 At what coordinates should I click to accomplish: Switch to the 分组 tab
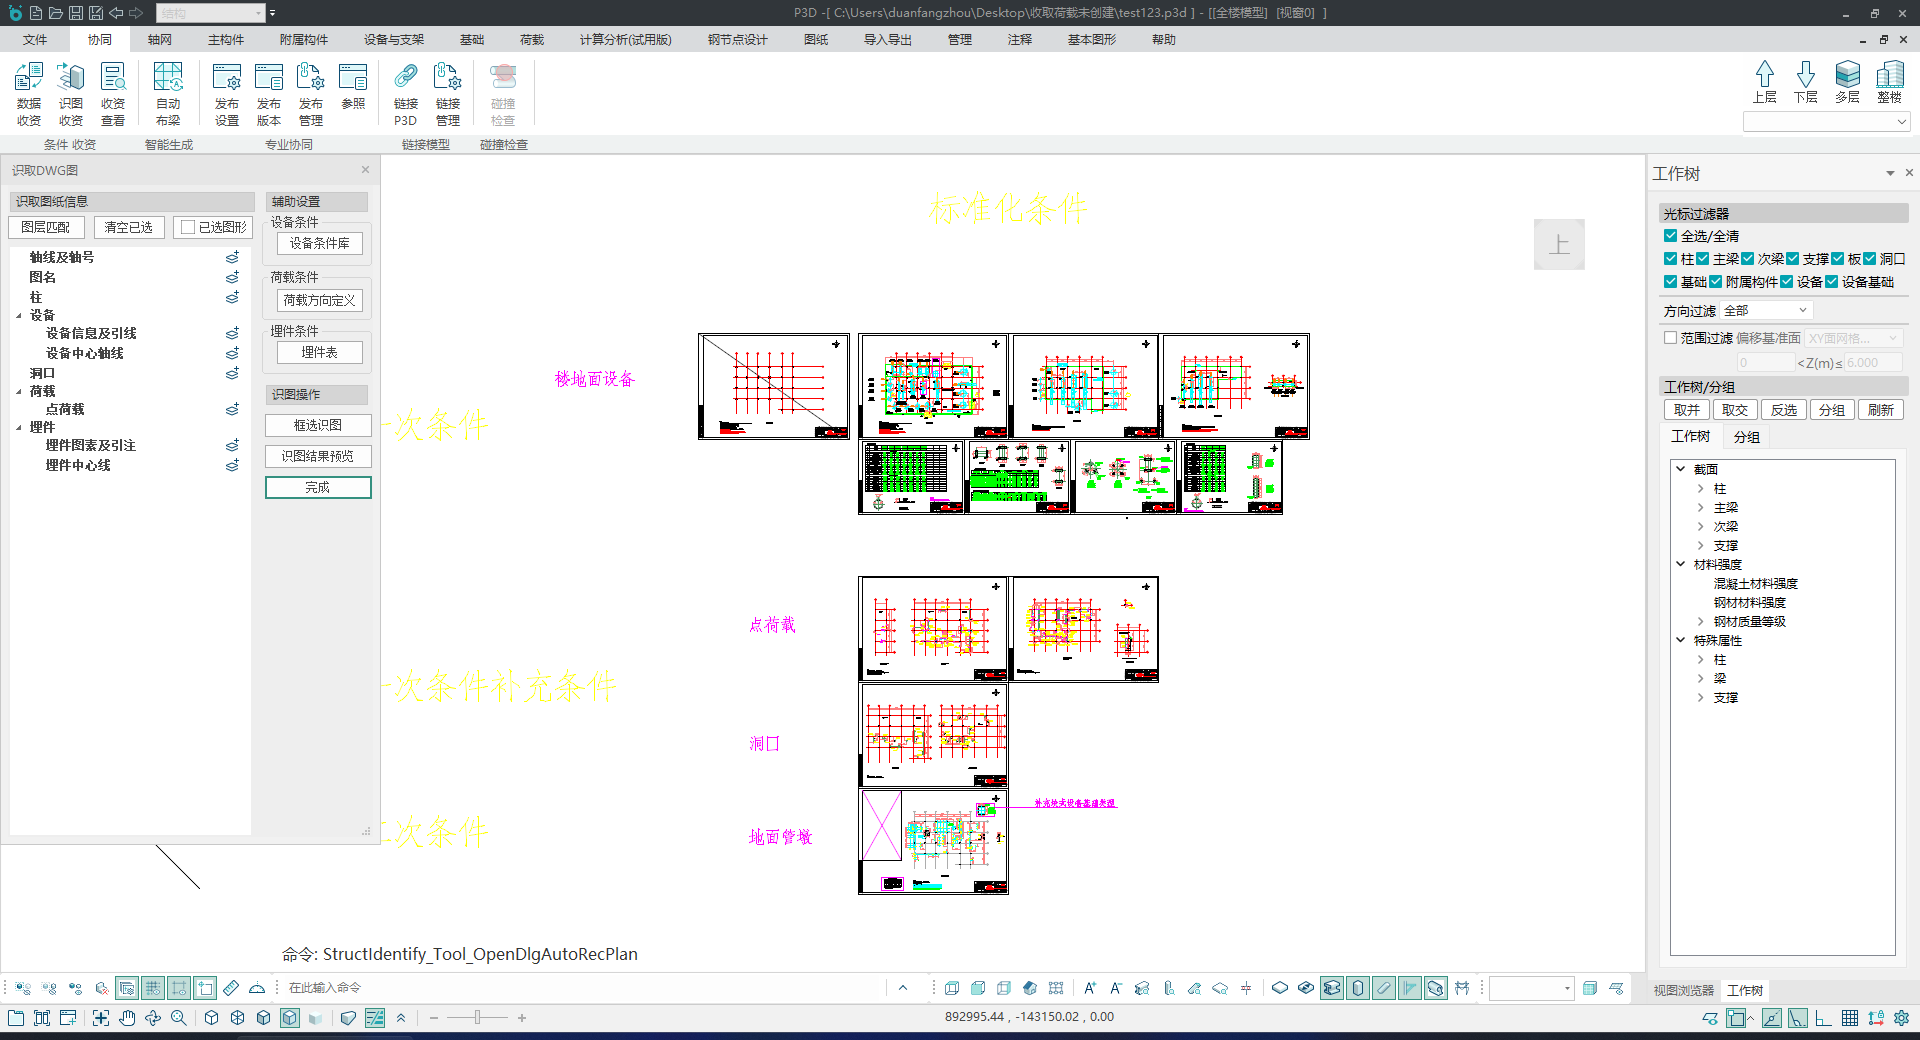1746,437
